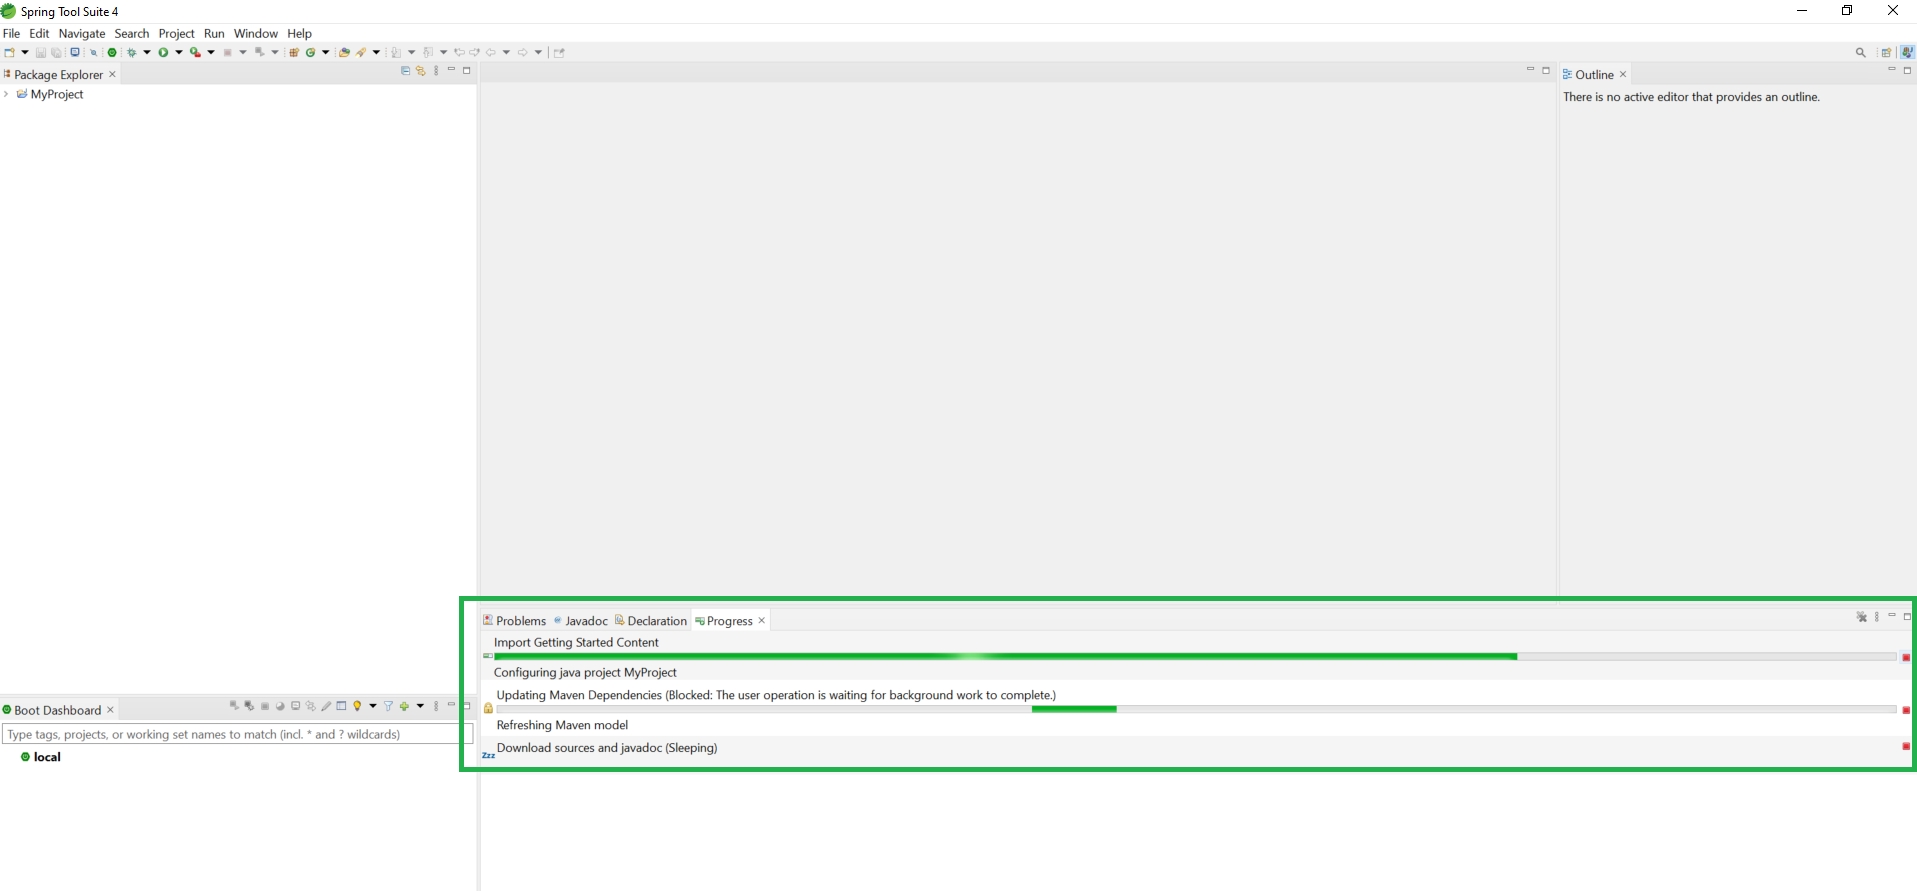The image size is (1917, 891).
Task: Toggle the Java perspective button
Action: pyautogui.click(x=1907, y=53)
